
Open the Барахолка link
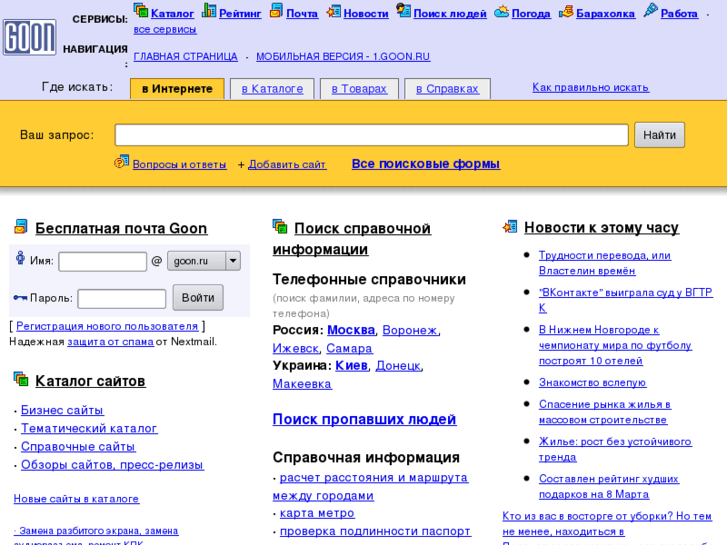coord(606,14)
